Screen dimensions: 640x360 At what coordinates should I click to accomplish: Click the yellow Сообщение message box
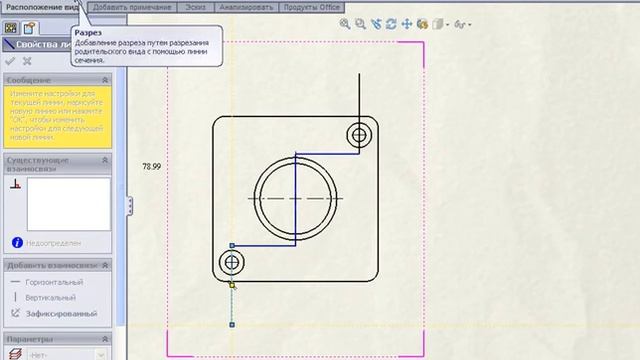coord(58,117)
